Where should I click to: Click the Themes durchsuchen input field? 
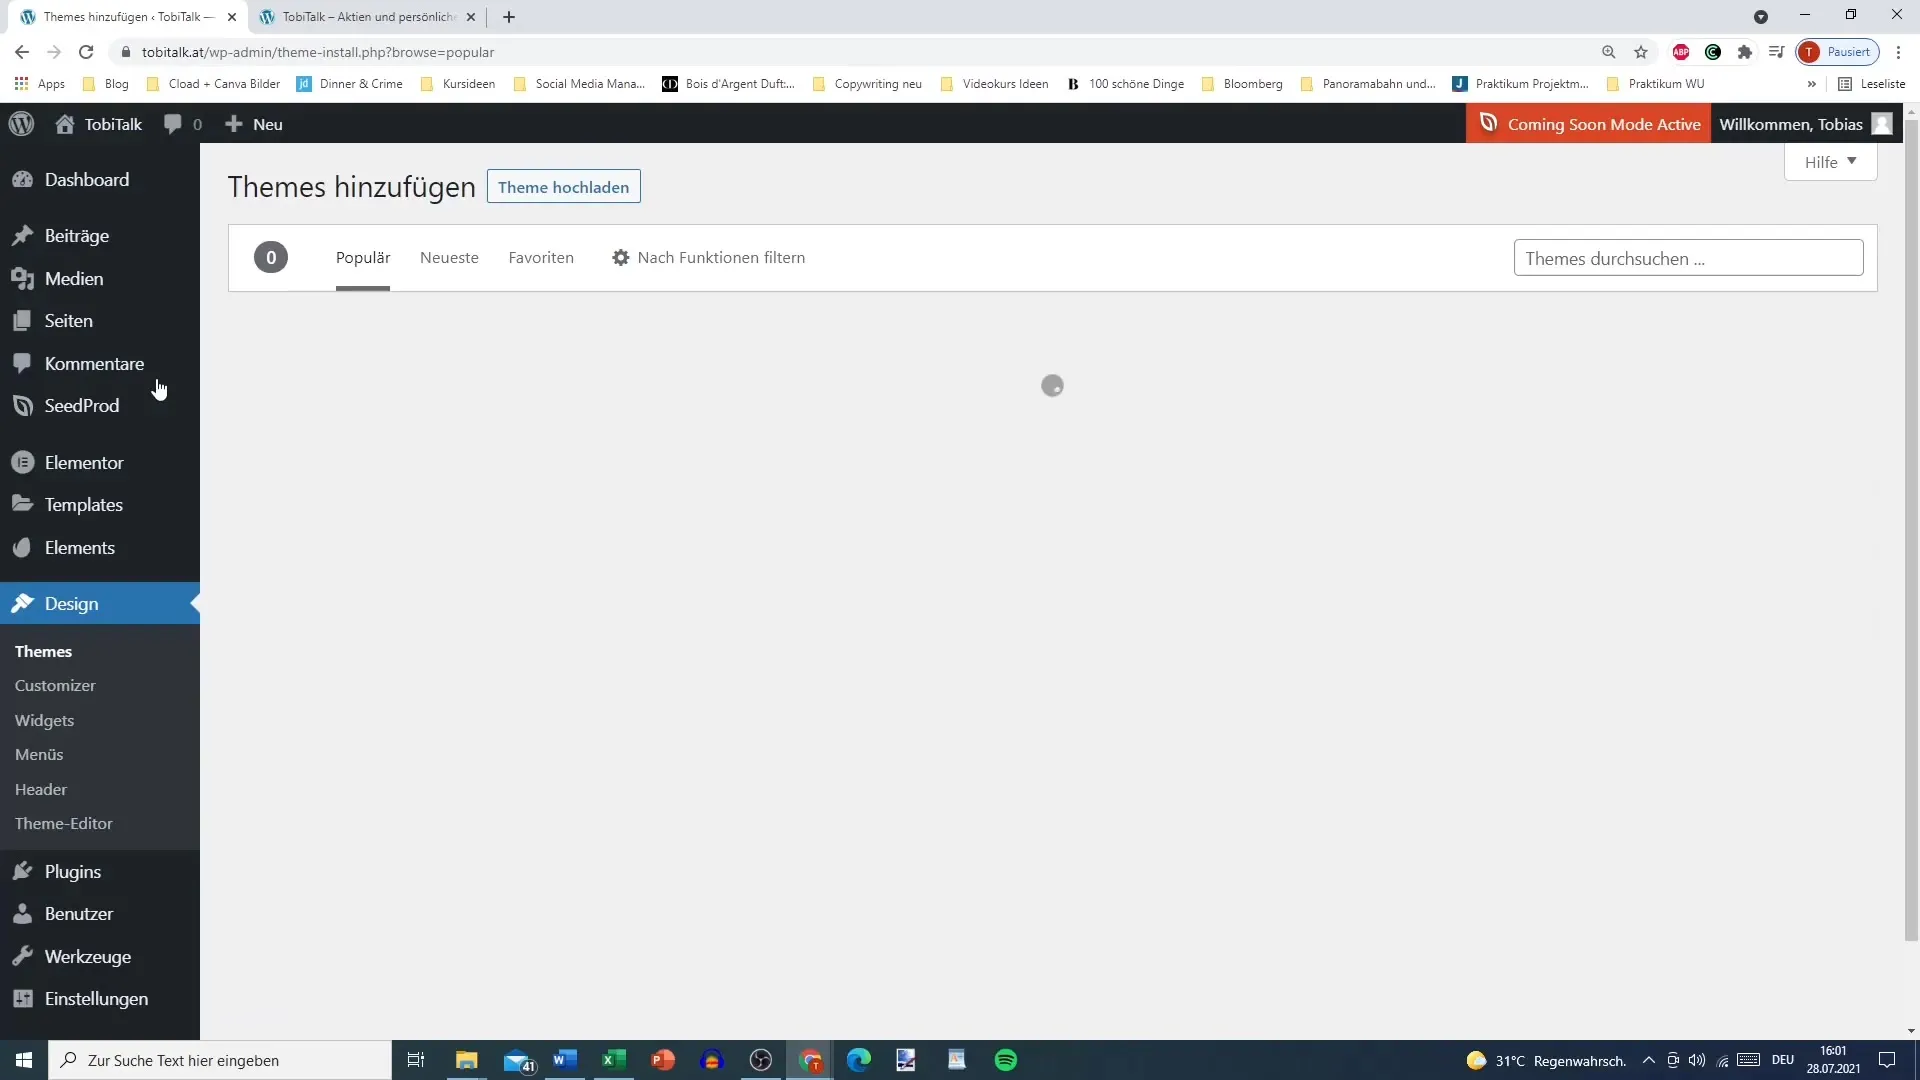pyautogui.click(x=1688, y=258)
